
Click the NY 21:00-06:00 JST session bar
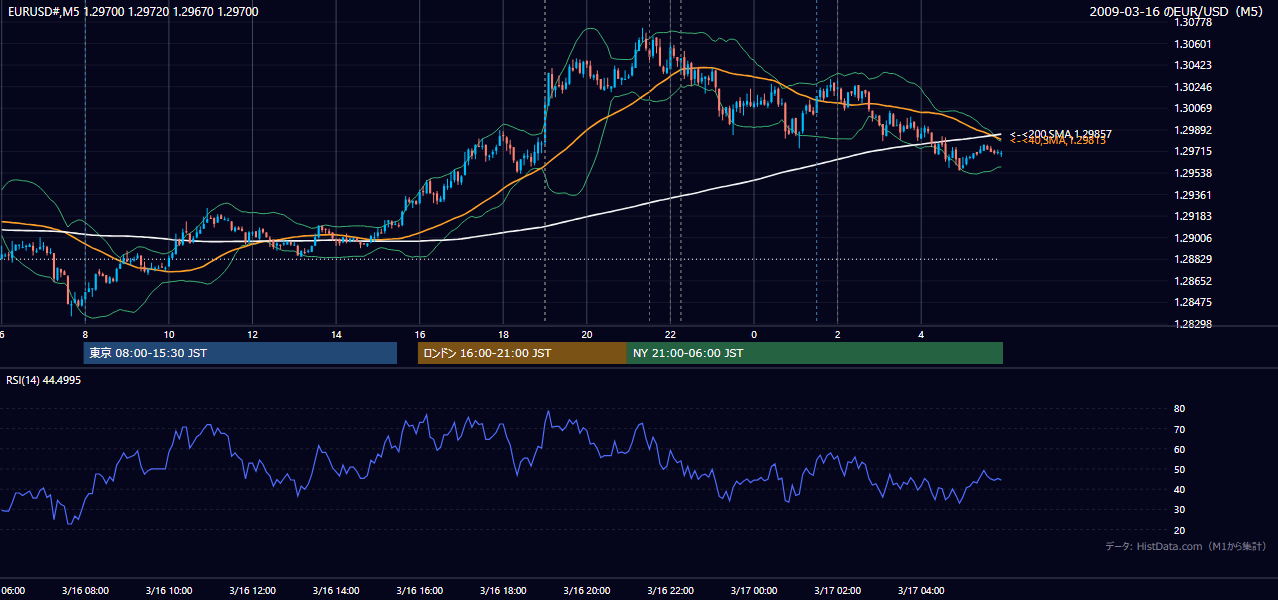[815, 353]
